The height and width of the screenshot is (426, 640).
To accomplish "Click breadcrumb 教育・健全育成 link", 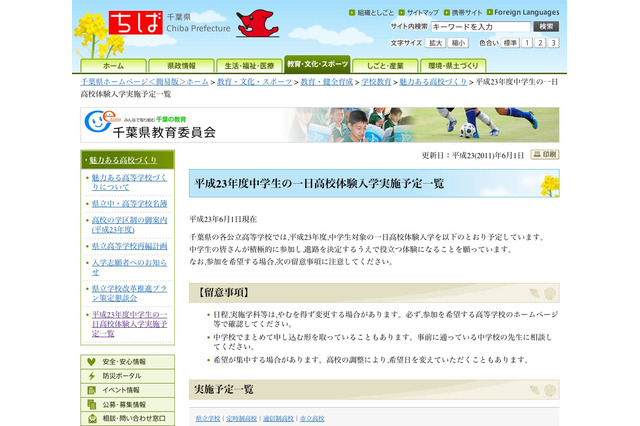I will pyautogui.click(x=327, y=82).
